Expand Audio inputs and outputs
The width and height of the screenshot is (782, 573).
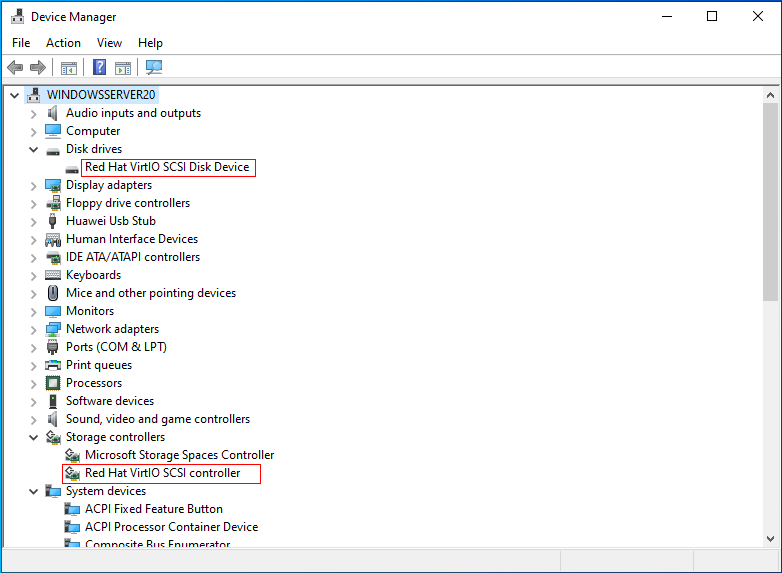click(x=33, y=114)
